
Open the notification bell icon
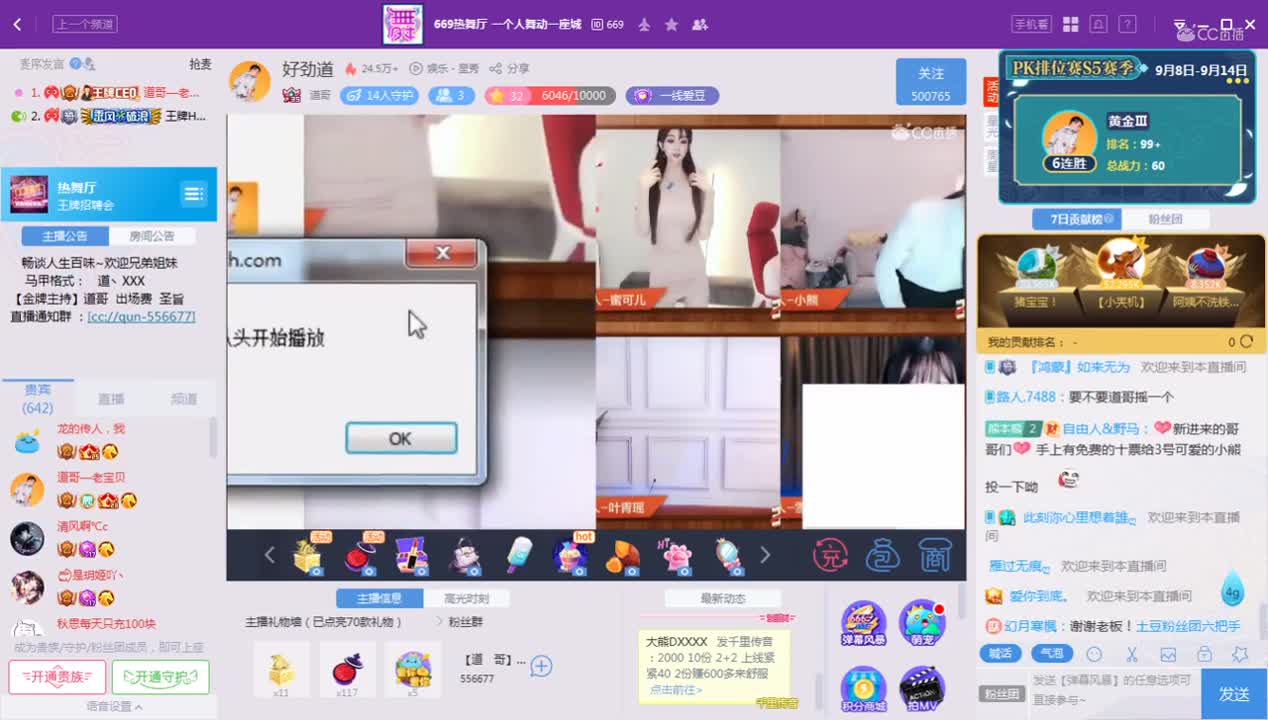pos(1098,24)
